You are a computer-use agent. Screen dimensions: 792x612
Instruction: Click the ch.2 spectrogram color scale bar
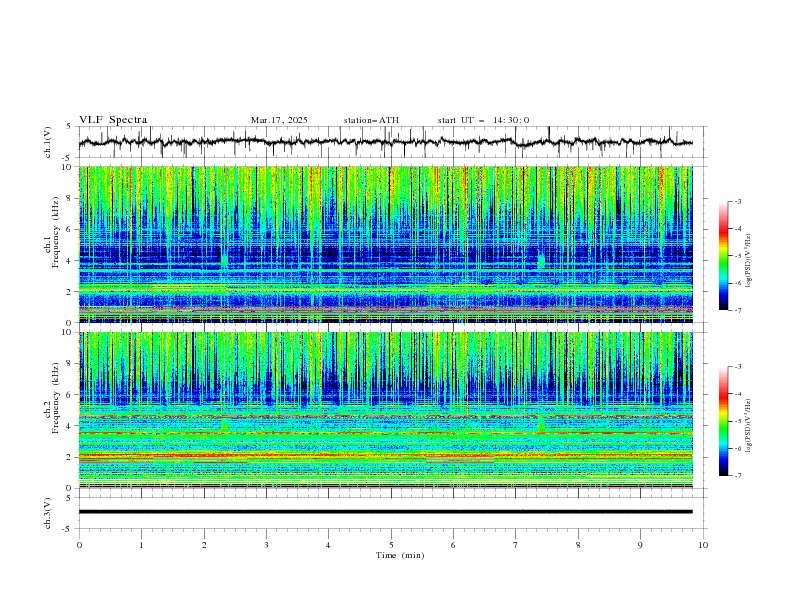723,421
